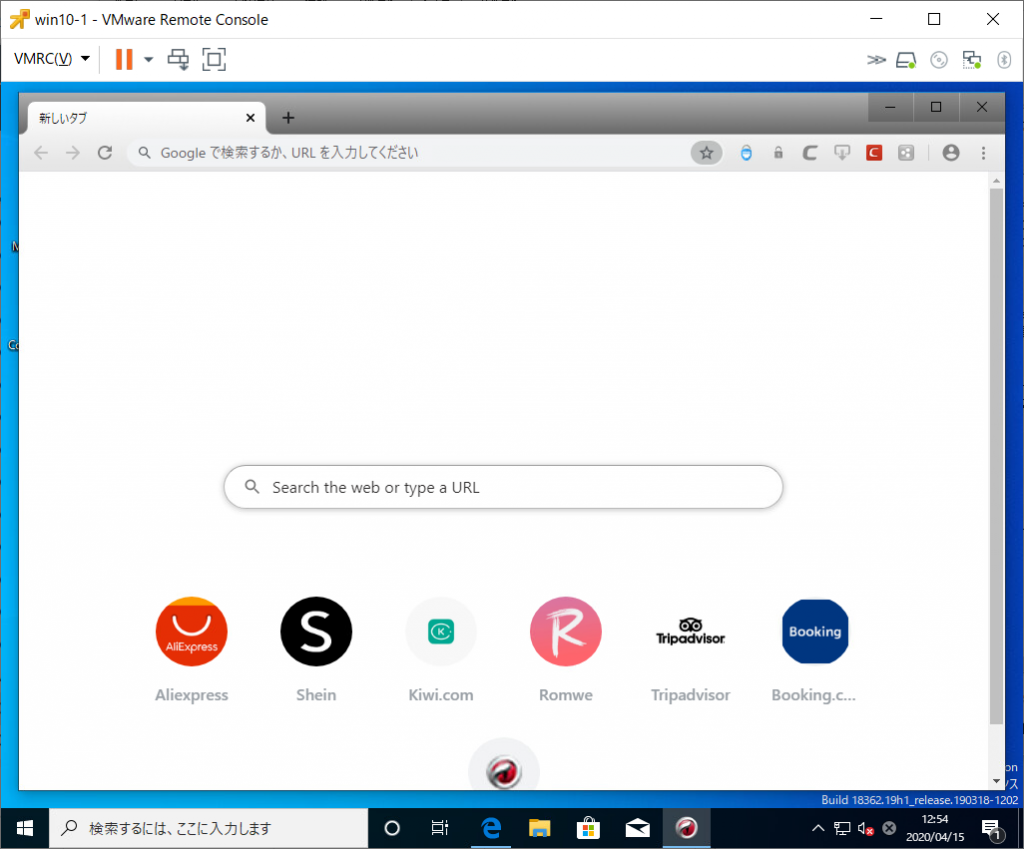Viewport: 1024px width, 849px height.
Task: Close the 新しいタブ tab
Action: click(x=250, y=118)
